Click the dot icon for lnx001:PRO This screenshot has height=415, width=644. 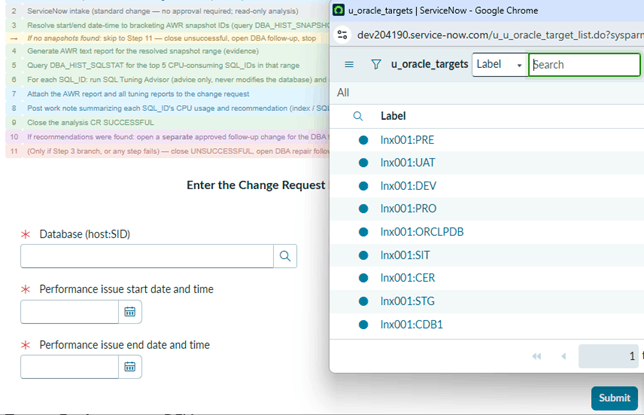pos(363,209)
